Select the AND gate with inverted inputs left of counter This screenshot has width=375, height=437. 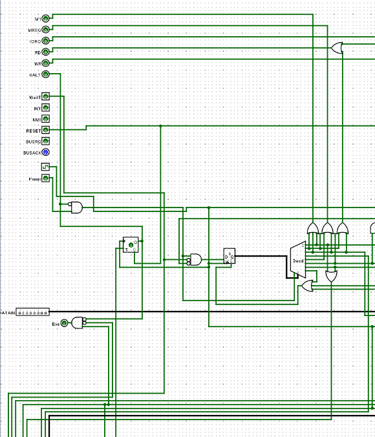click(x=195, y=260)
